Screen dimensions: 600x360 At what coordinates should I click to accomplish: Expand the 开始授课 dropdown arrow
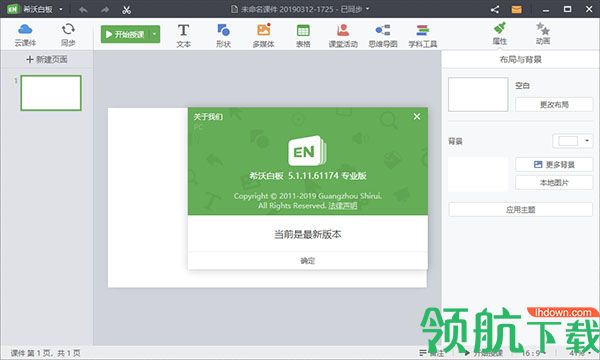pos(155,34)
